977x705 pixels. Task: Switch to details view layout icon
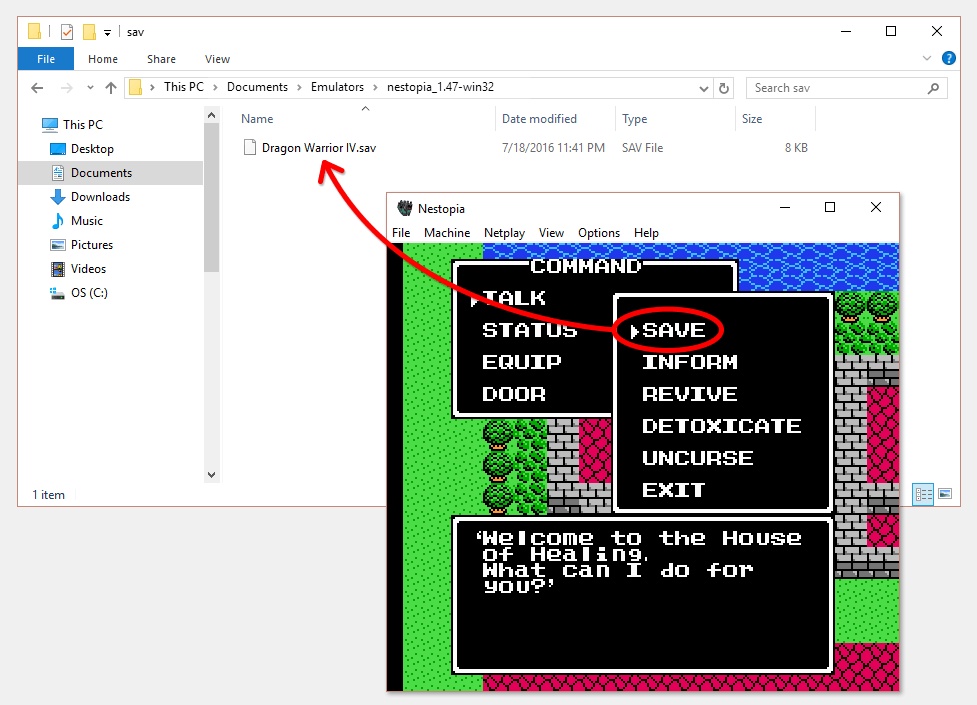tap(923, 494)
